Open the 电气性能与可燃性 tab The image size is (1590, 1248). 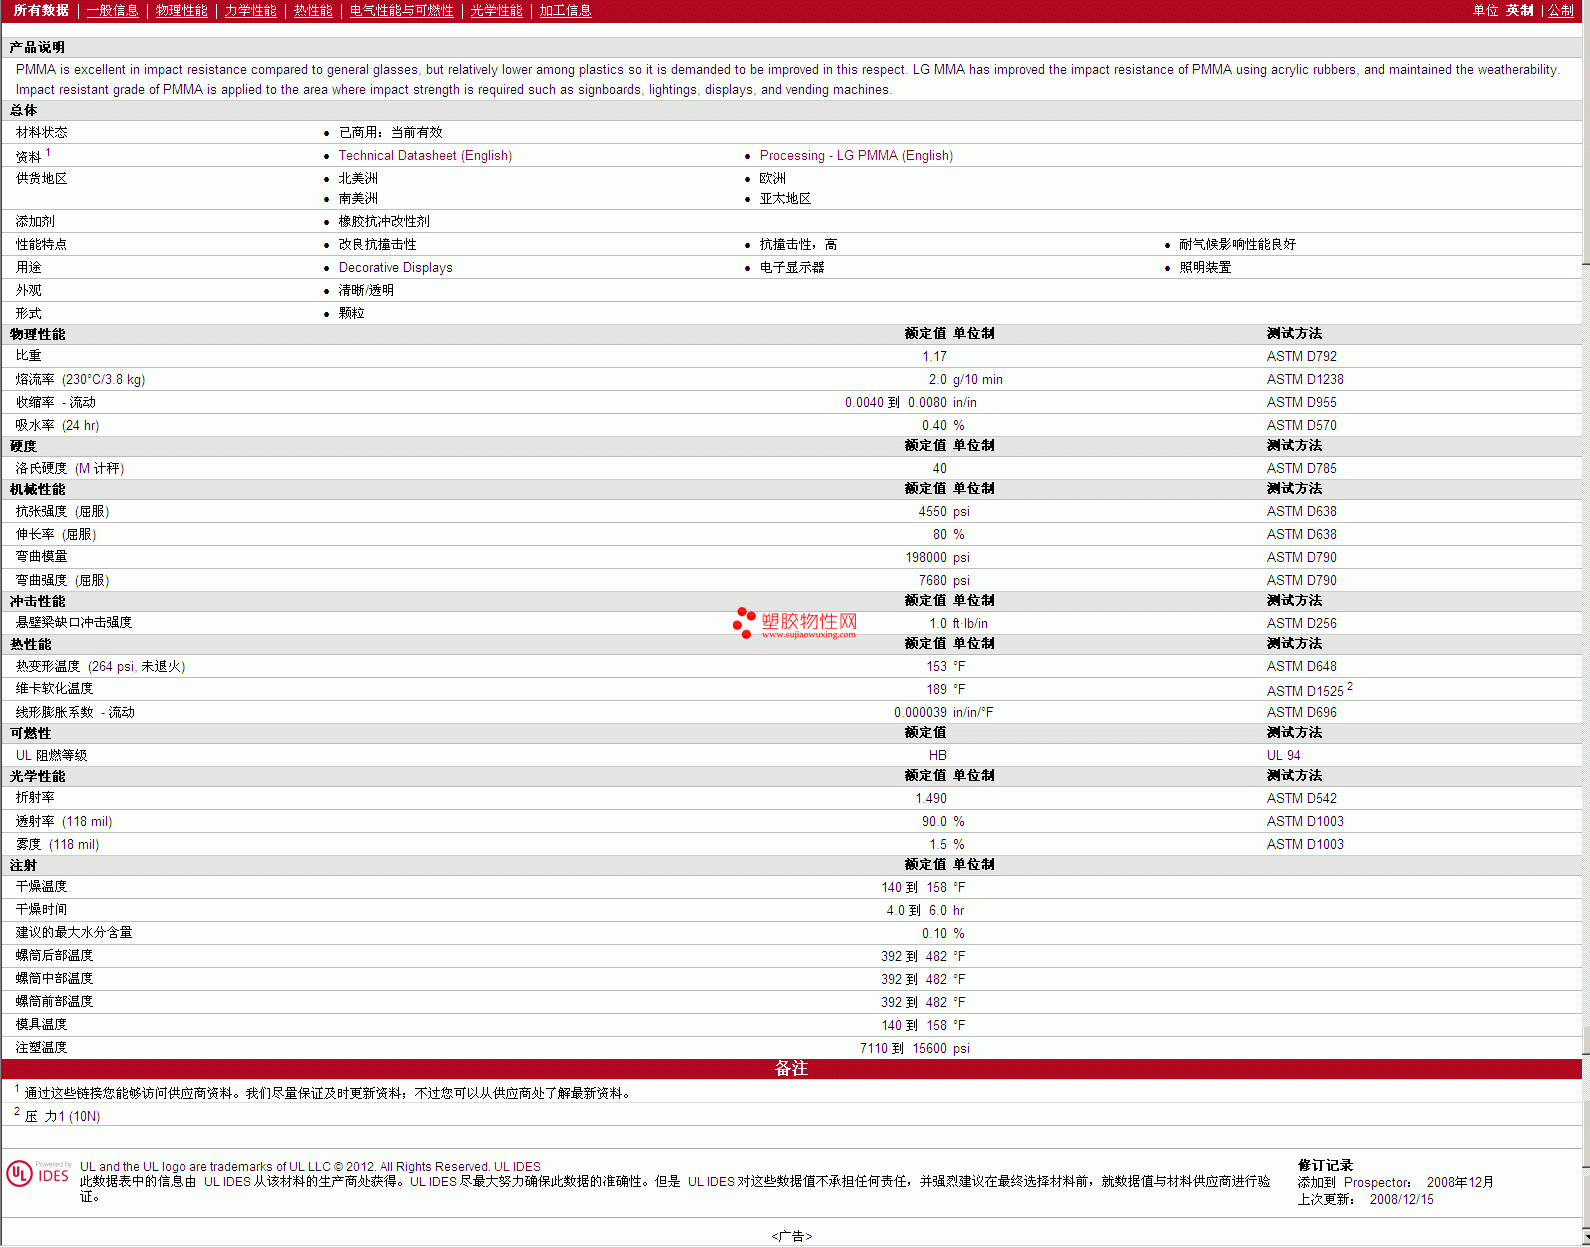click(401, 10)
